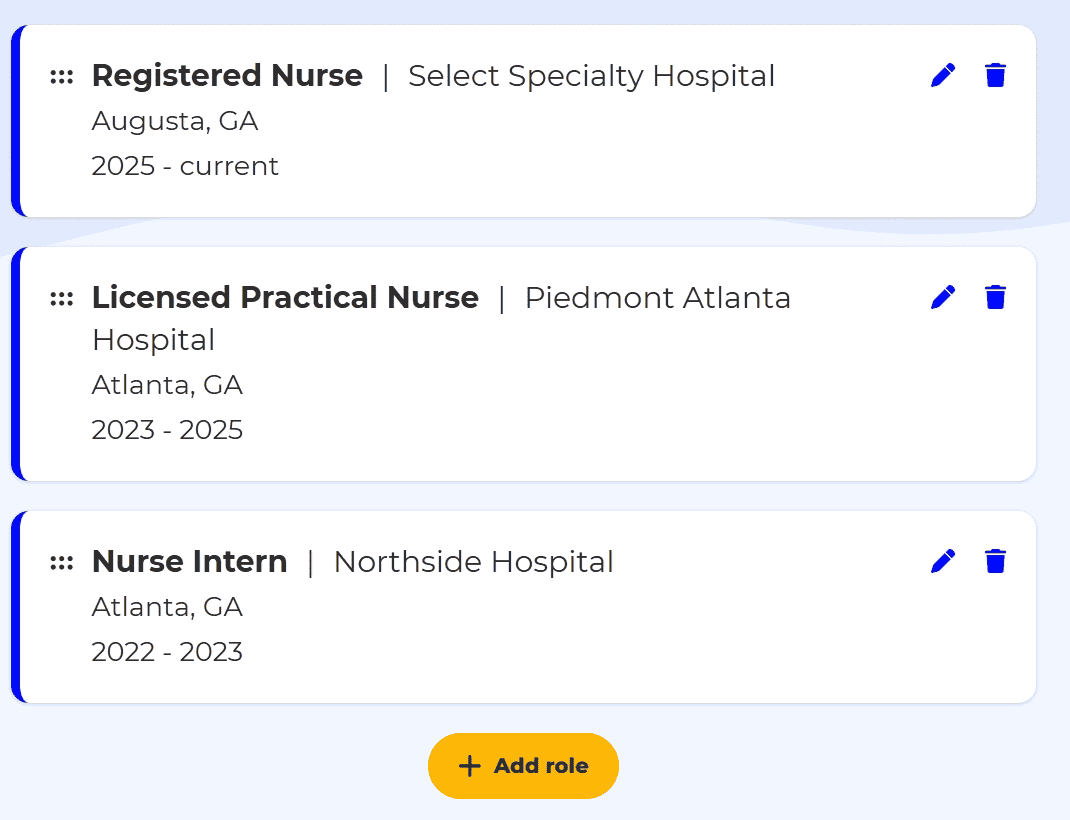Viewport: 1070px width, 820px height.
Task: Edit the Registered Nurse role entry
Action: coord(941,74)
